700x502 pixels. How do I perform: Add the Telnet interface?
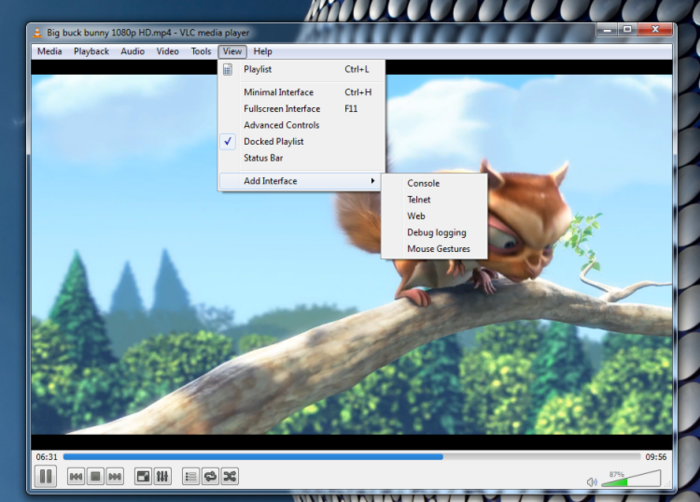click(434, 200)
